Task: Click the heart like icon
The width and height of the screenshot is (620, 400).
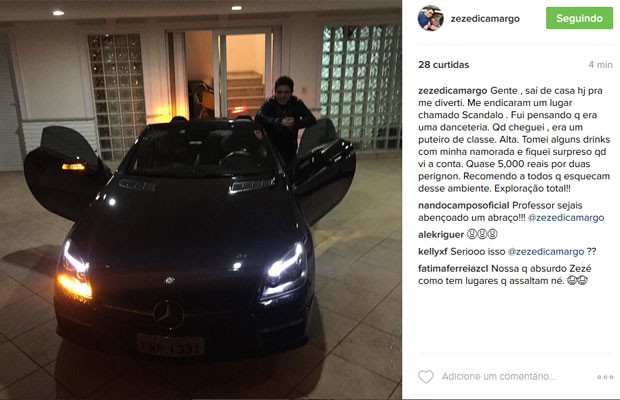Action: [426, 377]
